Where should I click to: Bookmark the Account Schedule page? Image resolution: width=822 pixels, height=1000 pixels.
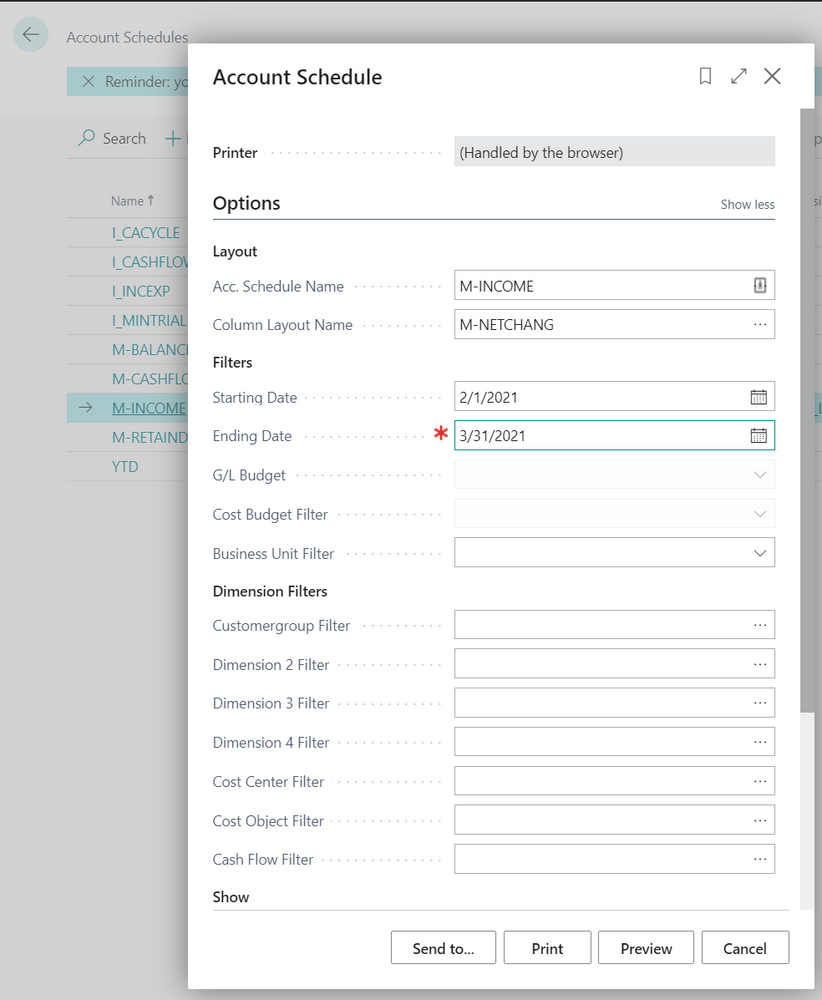pos(704,76)
